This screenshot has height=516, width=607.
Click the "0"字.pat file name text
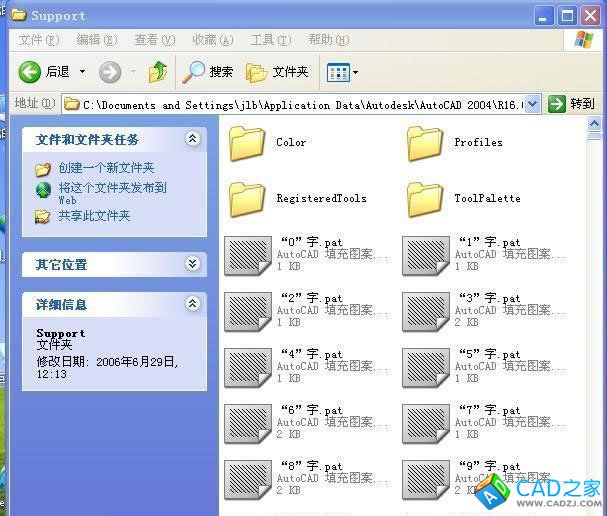point(312,242)
